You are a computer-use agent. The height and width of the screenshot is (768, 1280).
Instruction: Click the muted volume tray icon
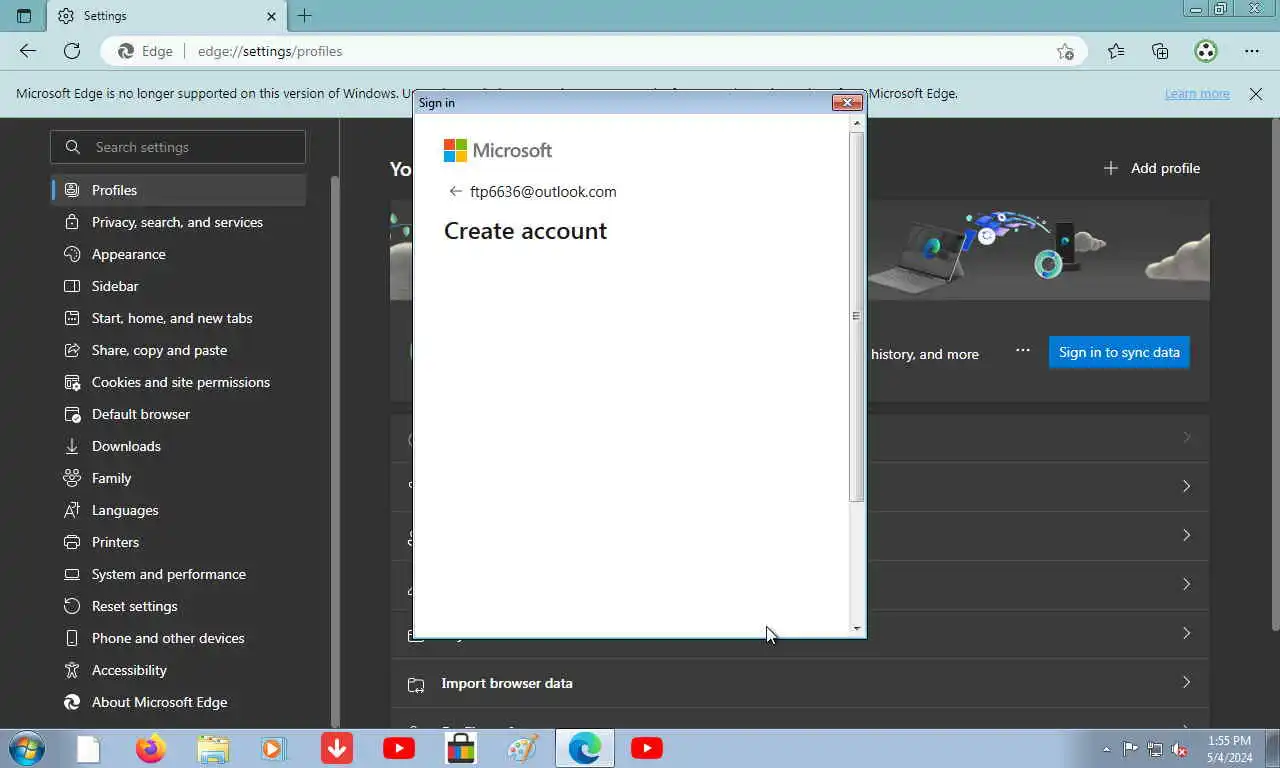[1179, 749]
